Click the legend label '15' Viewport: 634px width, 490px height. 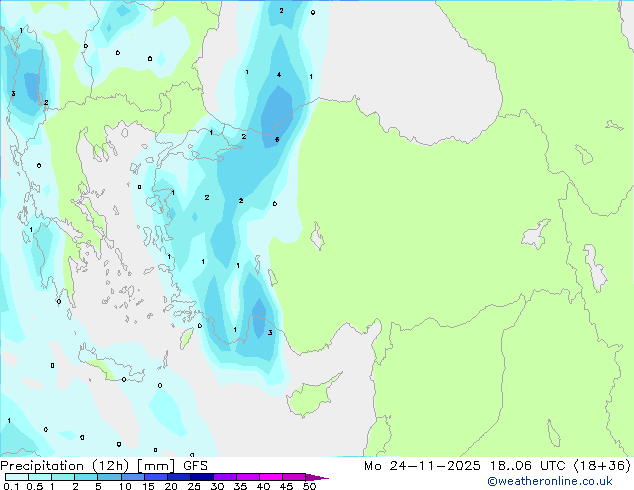(x=148, y=486)
